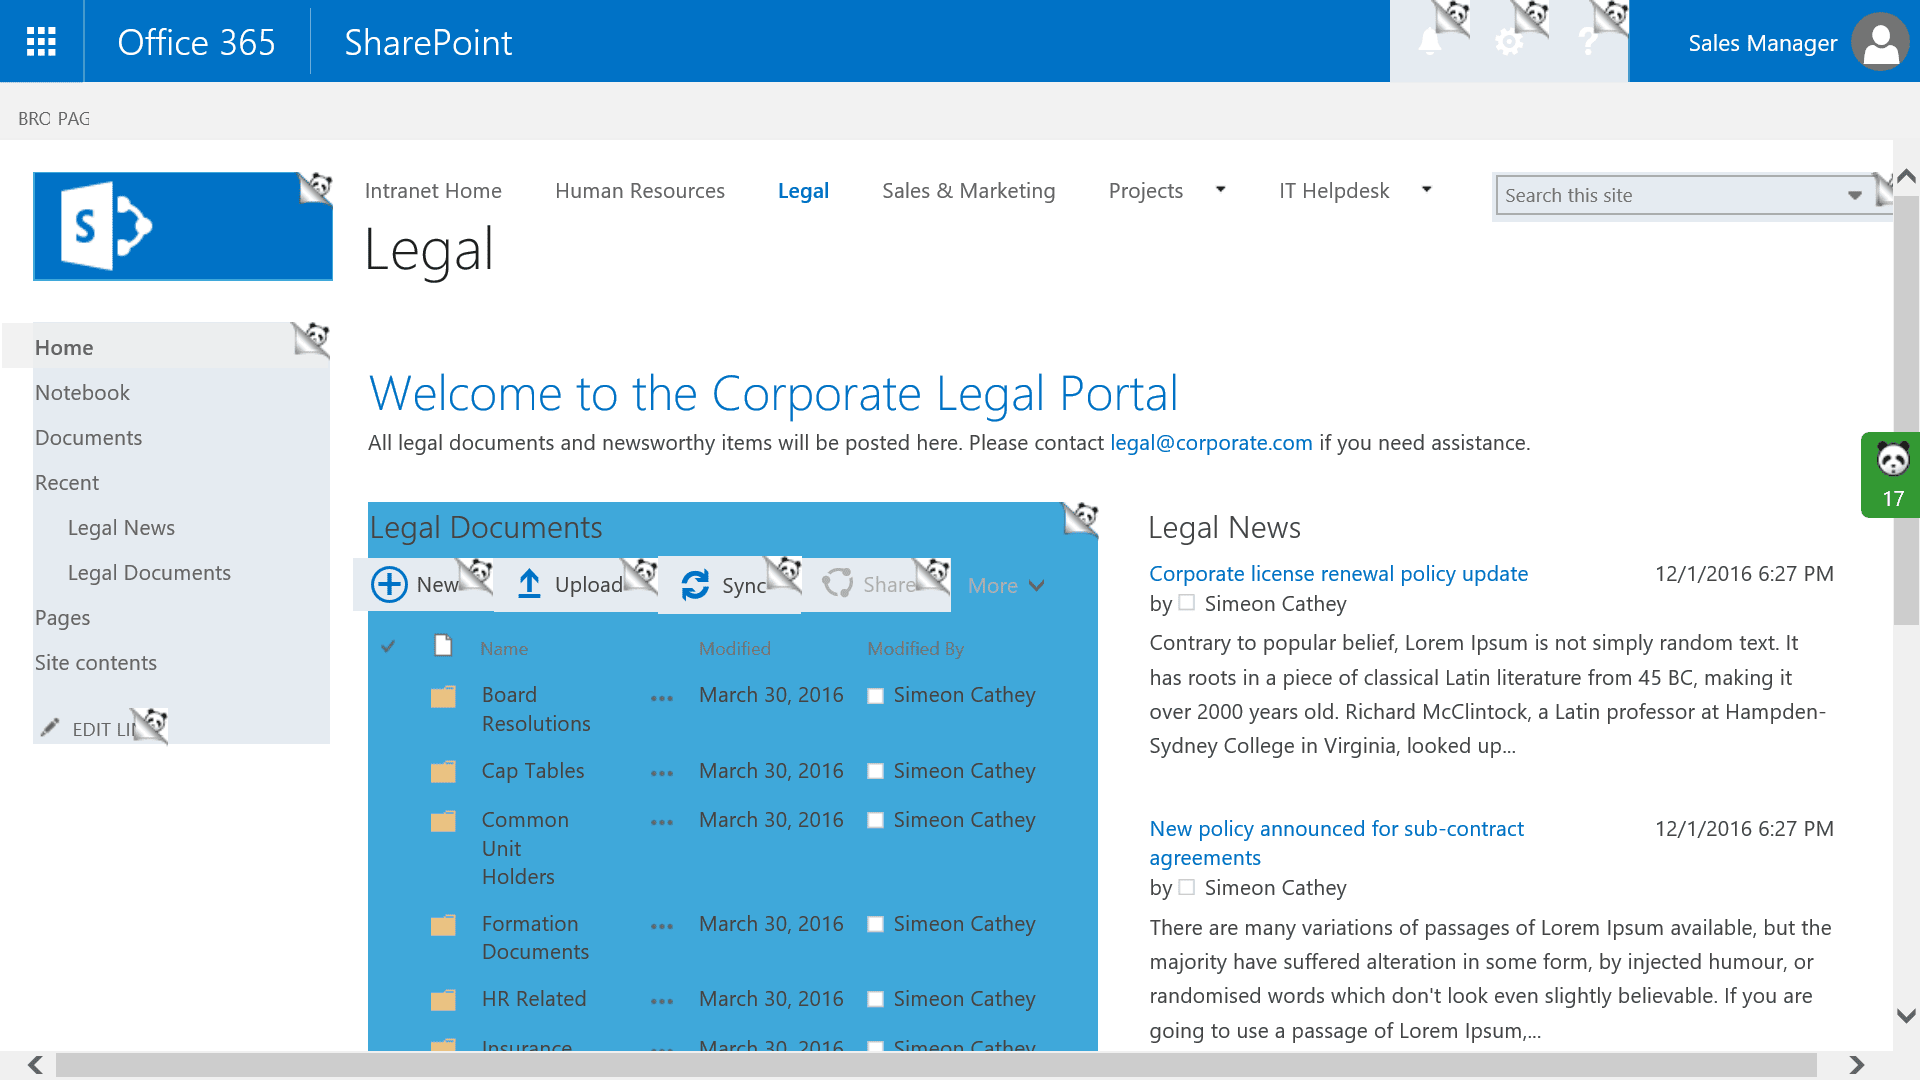The width and height of the screenshot is (1920, 1080).
Task: Open the Pages sidebar link
Action: coord(62,618)
